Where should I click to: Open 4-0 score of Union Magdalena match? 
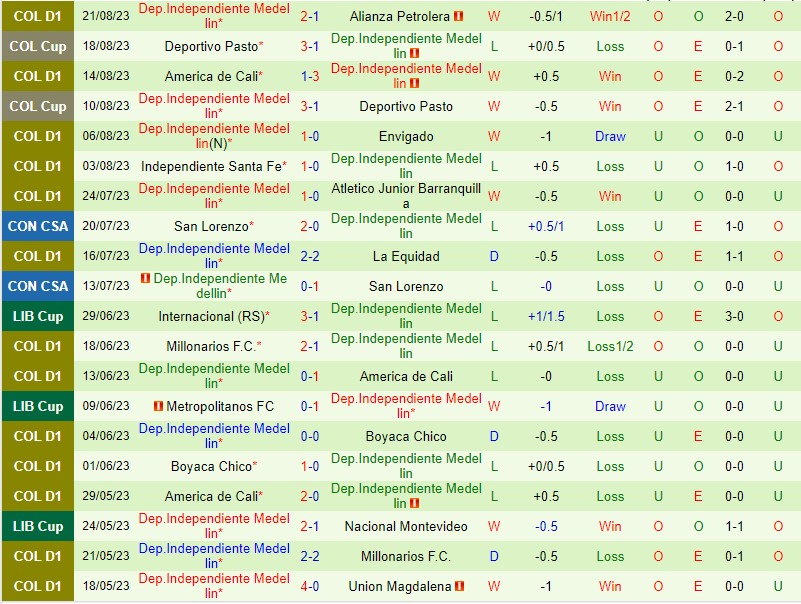click(310, 587)
